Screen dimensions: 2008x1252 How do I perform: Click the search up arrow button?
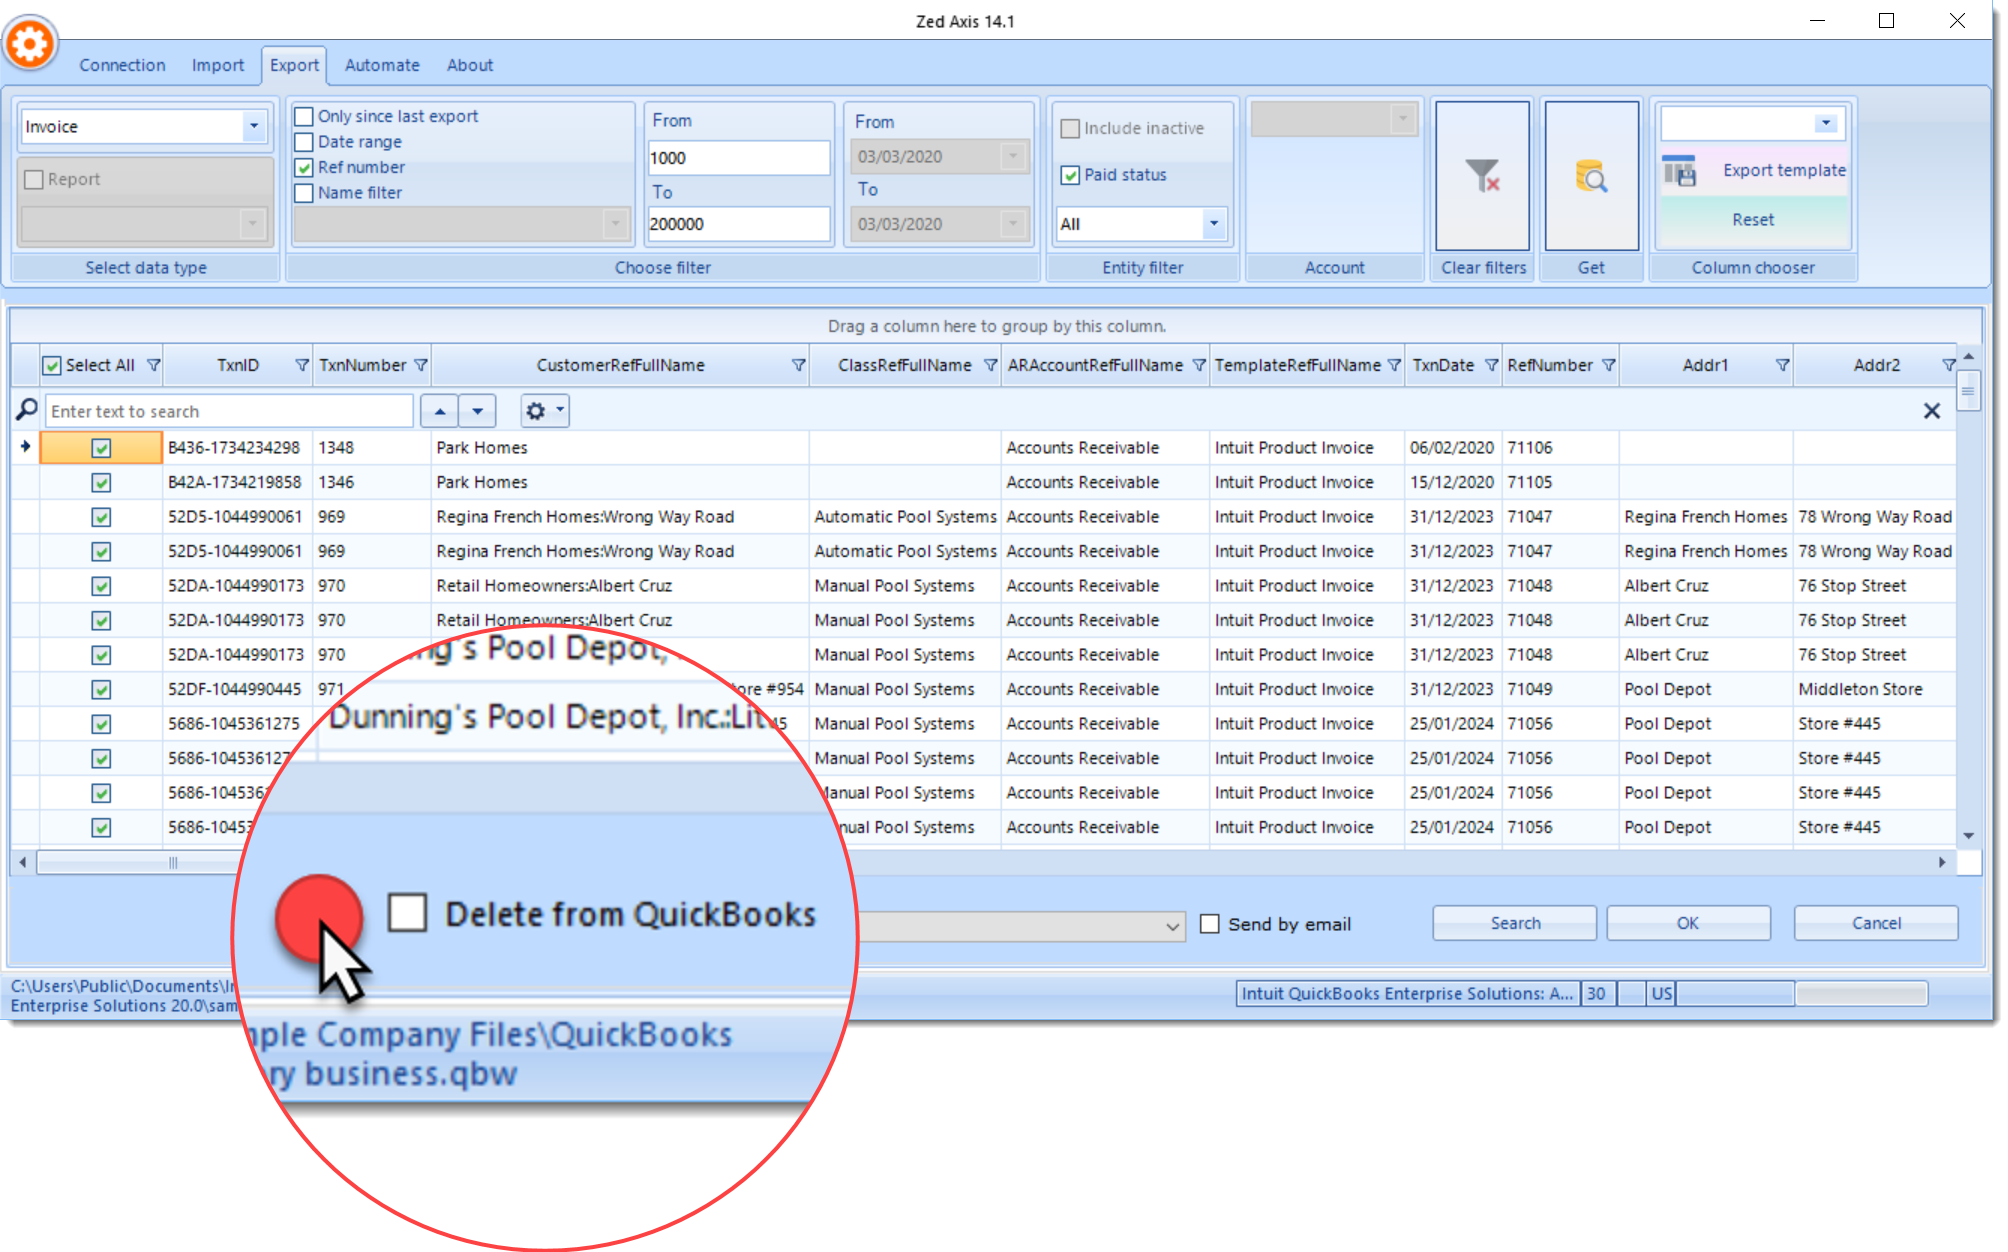click(x=440, y=411)
